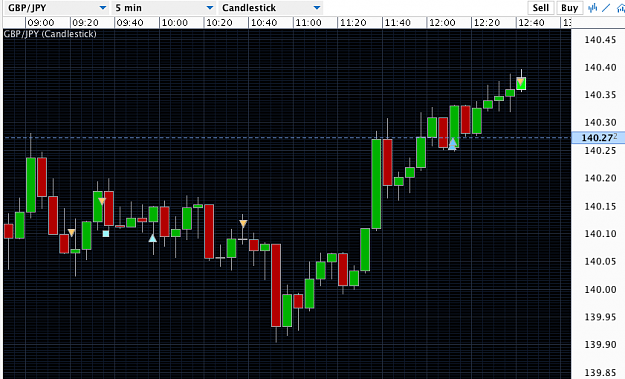The height and width of the screenshot is (379, 625).
Task: Click the 139.85 price axis label
Action: 600,373
